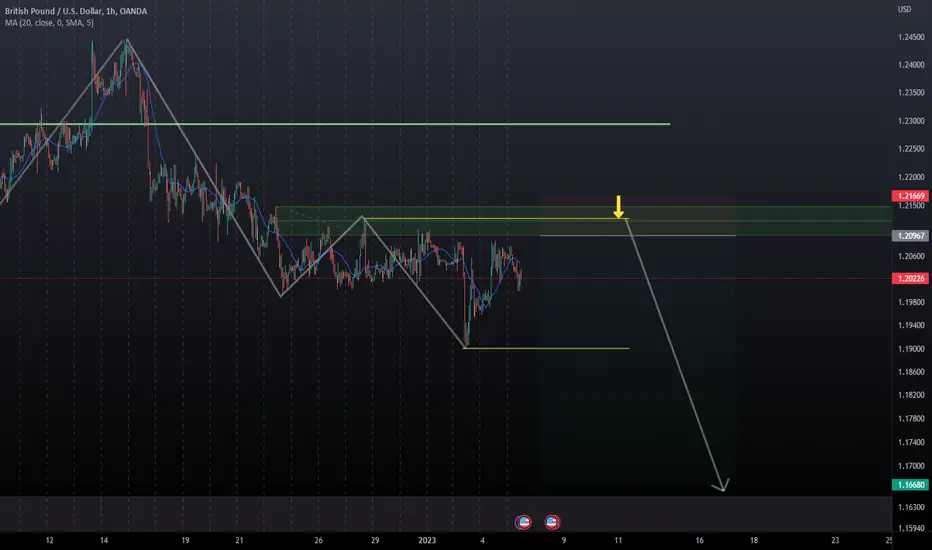Click the 1.18600 price axis label
The height and width of the screenshot is (550, 932).
(911, 372)
